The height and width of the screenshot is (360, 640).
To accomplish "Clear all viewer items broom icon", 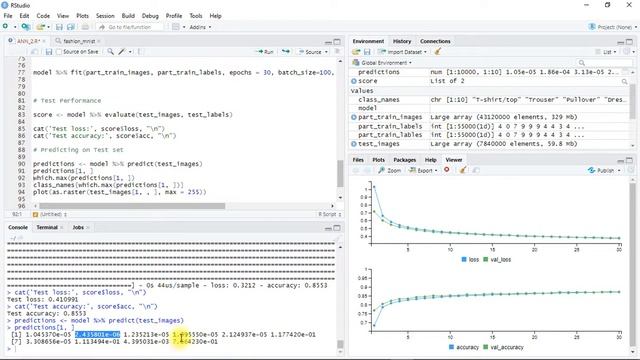I will 462,170.
